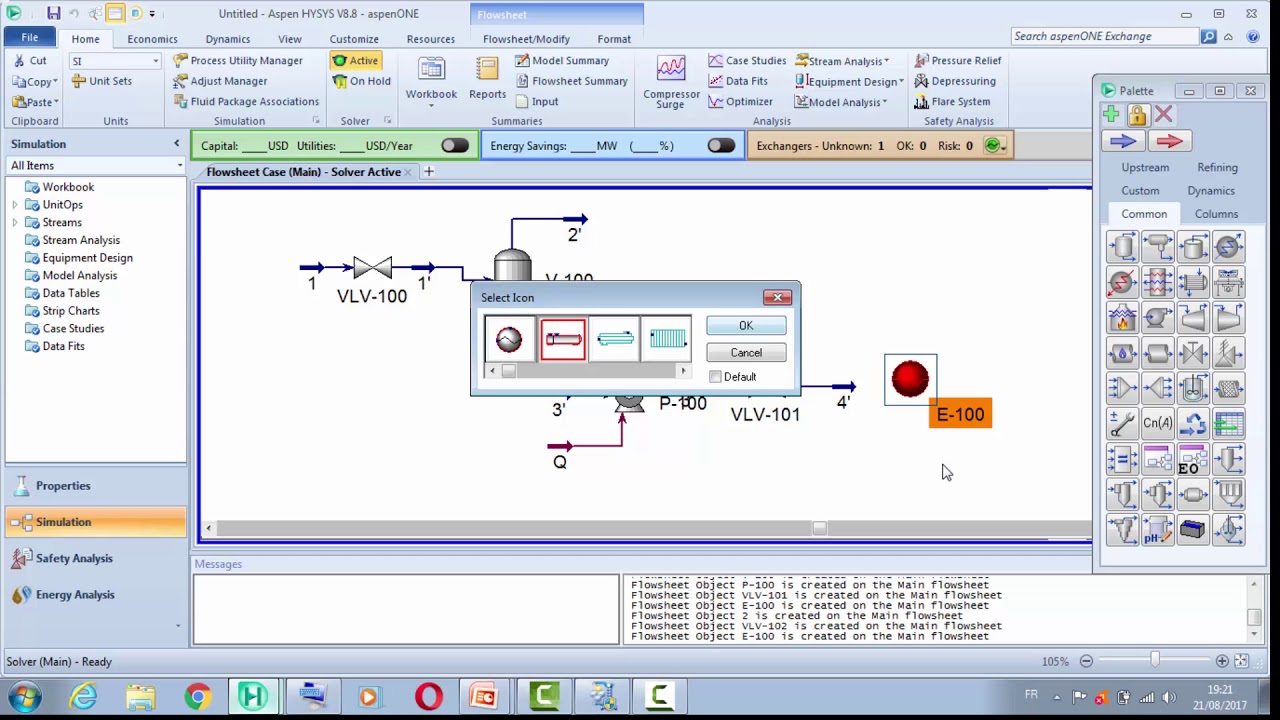The height and width of the screenshot is (720, 1280).
Task: Open Compressor Surge analysis
Action: (x=671, y=81)
